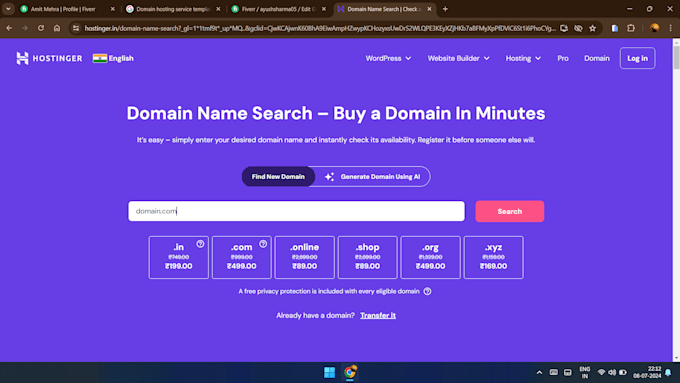680x383 pixels.
Task: Click the browser address bar URL
Action: [320, 28]
